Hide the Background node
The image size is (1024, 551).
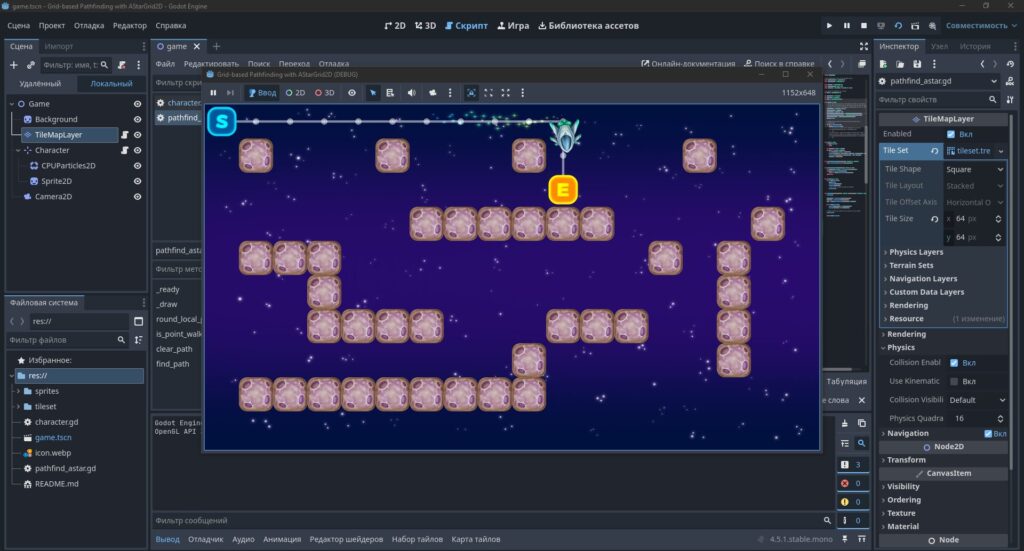137,119
